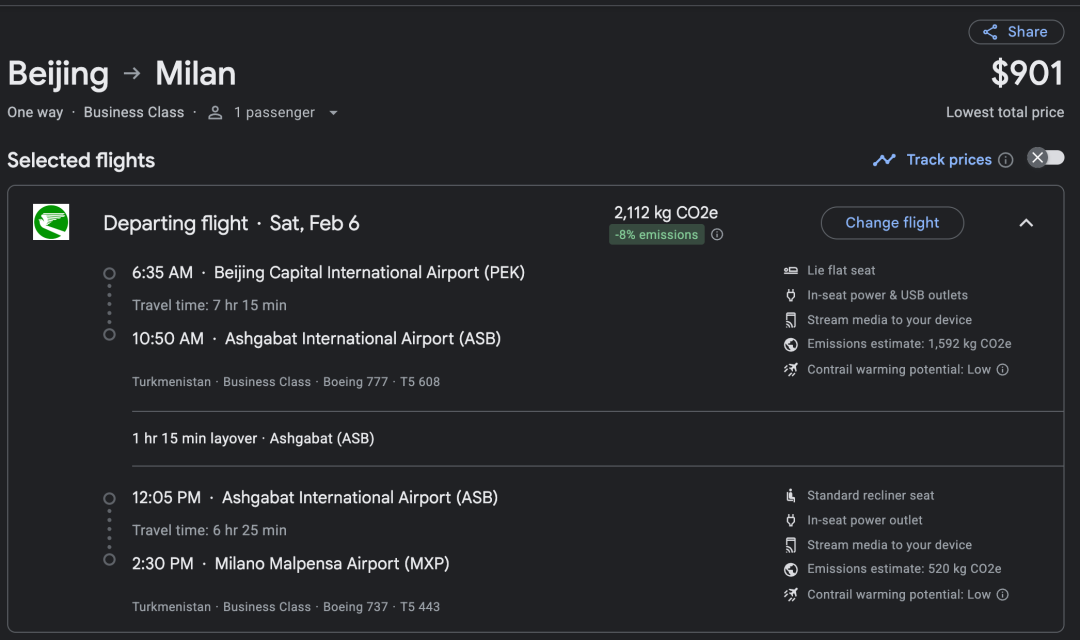Click the Standard recliner seat icon

(x=791, y=495)
